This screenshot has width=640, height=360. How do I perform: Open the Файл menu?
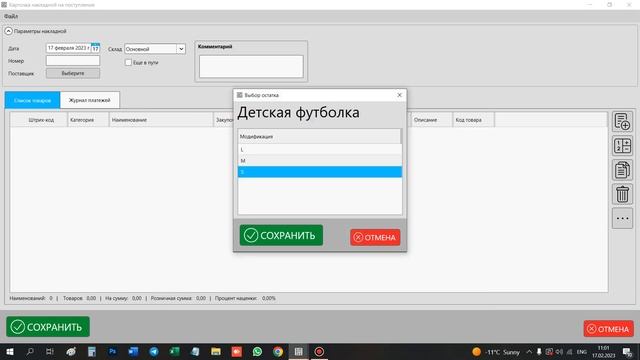(11, 16)
